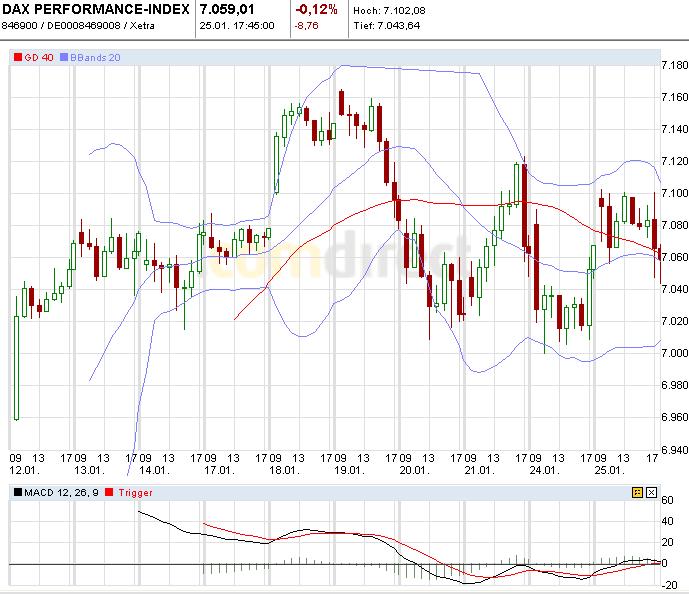Click the MACD axis label -20
Image resolution: width=689 pixels, height=594 pixels.
click(x=670, y=585)
